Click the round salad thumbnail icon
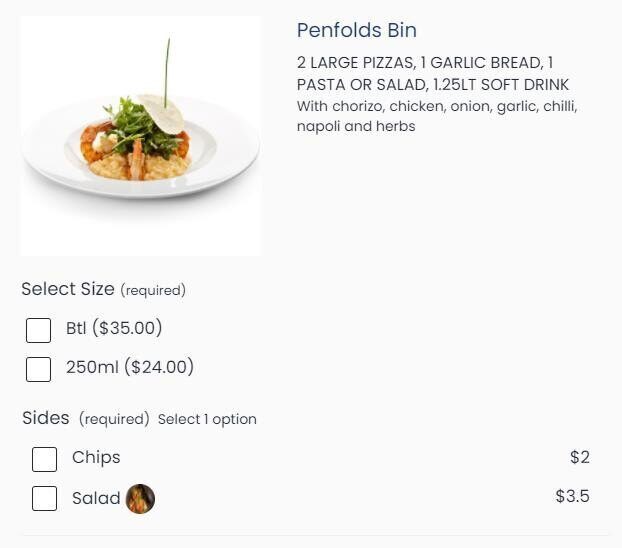This screenshot has height=548, width=622. [140, 498]
